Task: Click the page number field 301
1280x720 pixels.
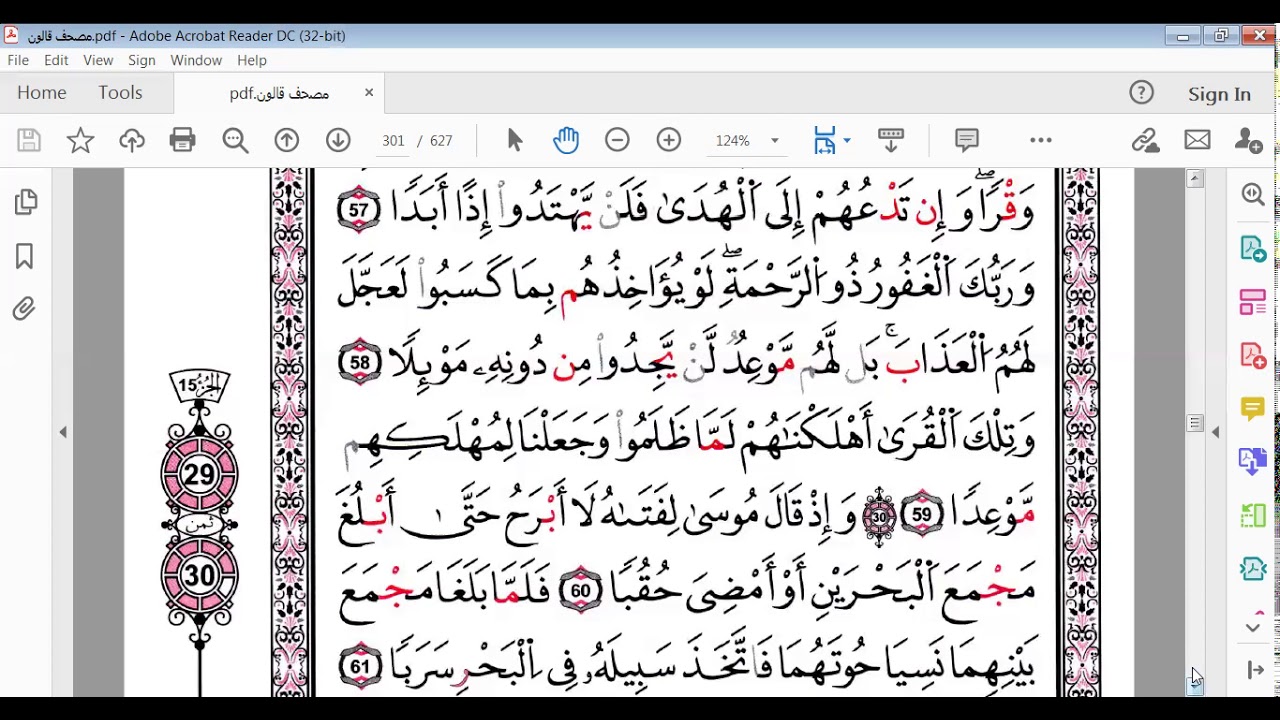Action: pyautogui.click(x=393, y=141)
